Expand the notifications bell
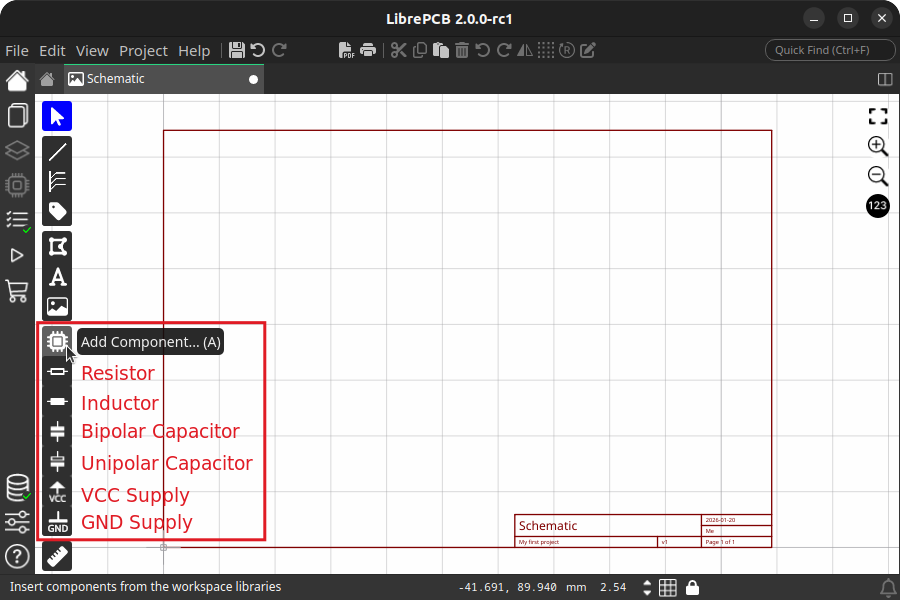 tap(888, 587)
